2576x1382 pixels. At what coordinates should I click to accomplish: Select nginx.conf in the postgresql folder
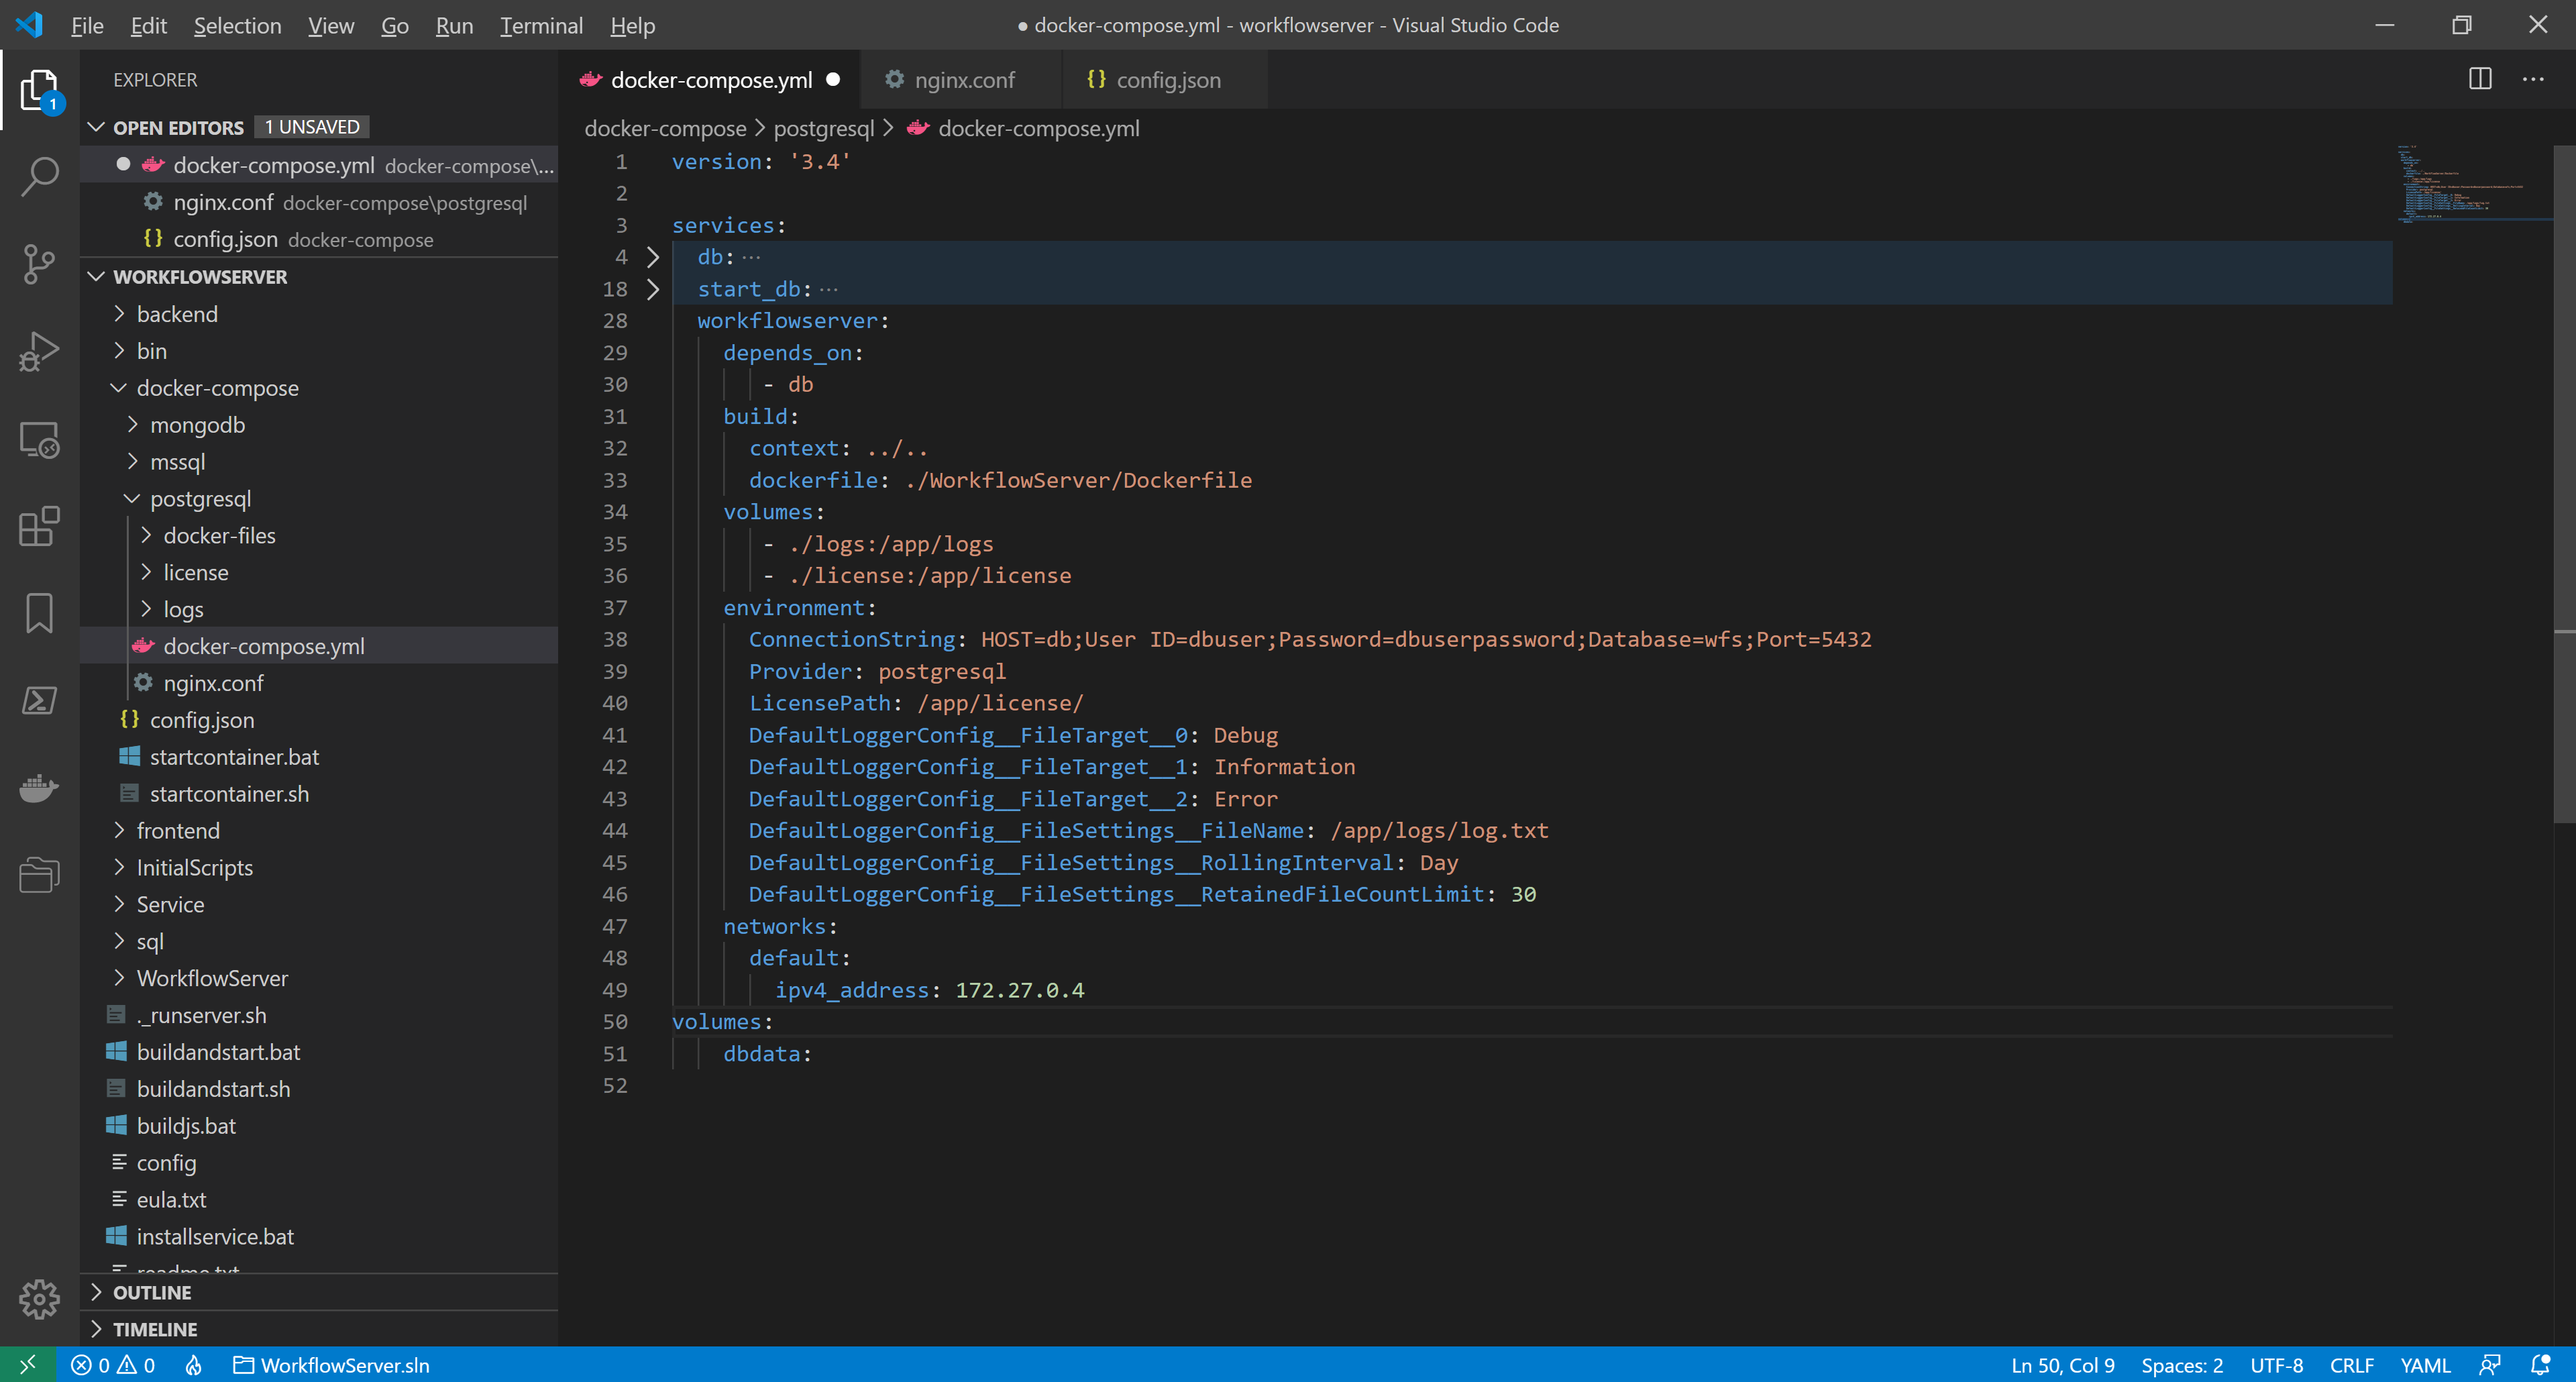213,683
